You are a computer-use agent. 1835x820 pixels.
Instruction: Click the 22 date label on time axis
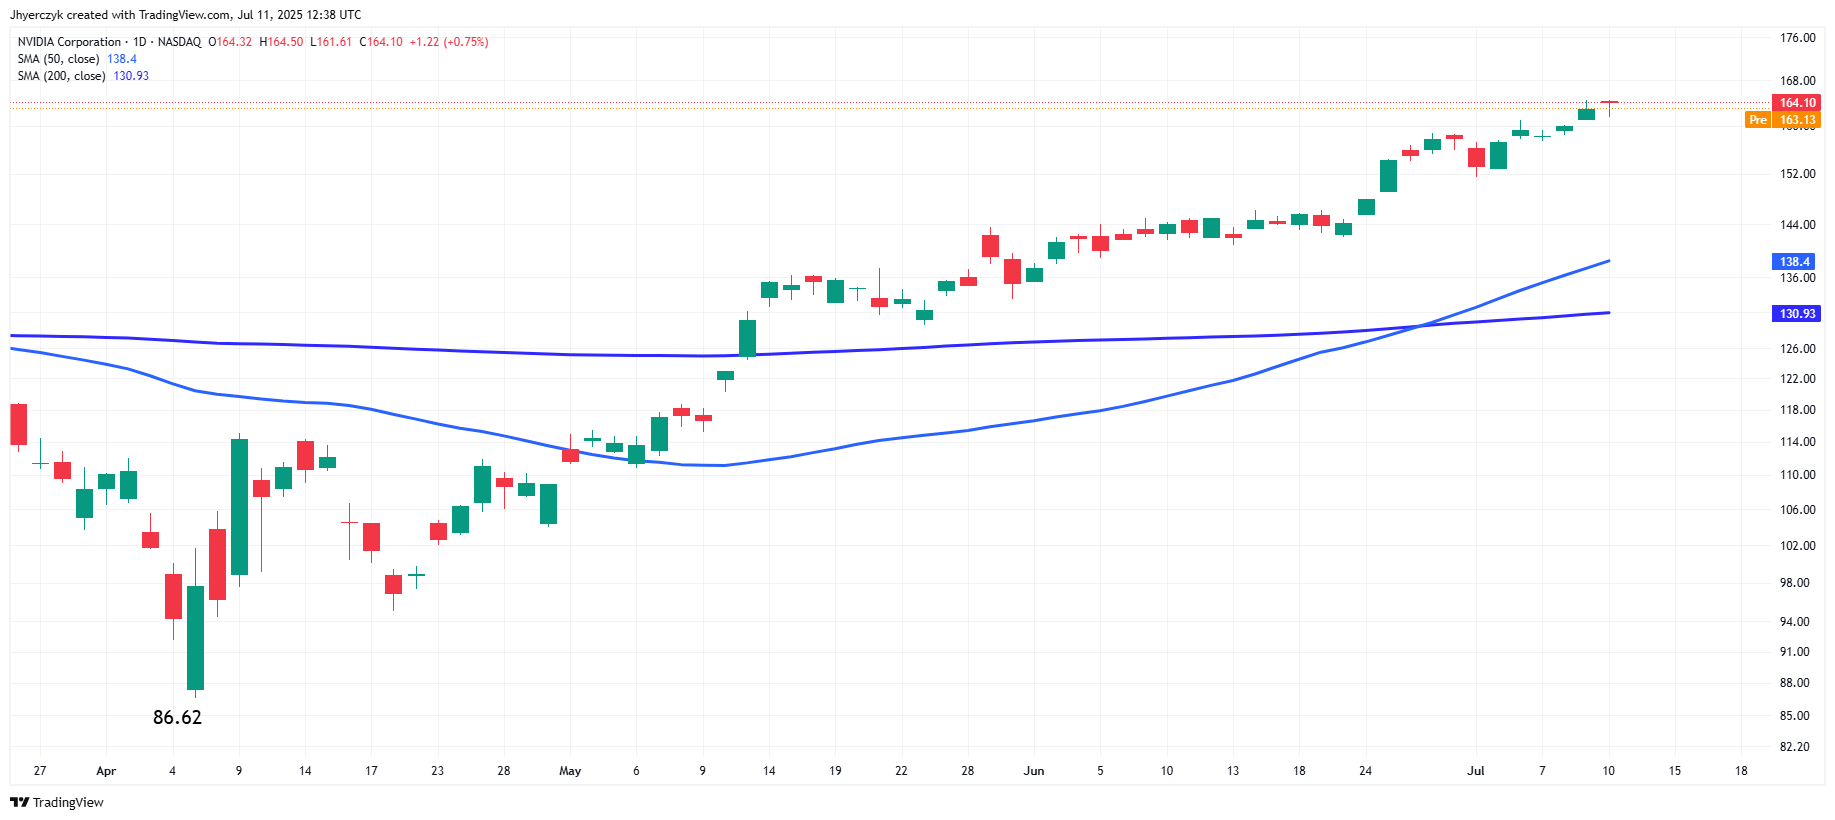click(901, 771)
